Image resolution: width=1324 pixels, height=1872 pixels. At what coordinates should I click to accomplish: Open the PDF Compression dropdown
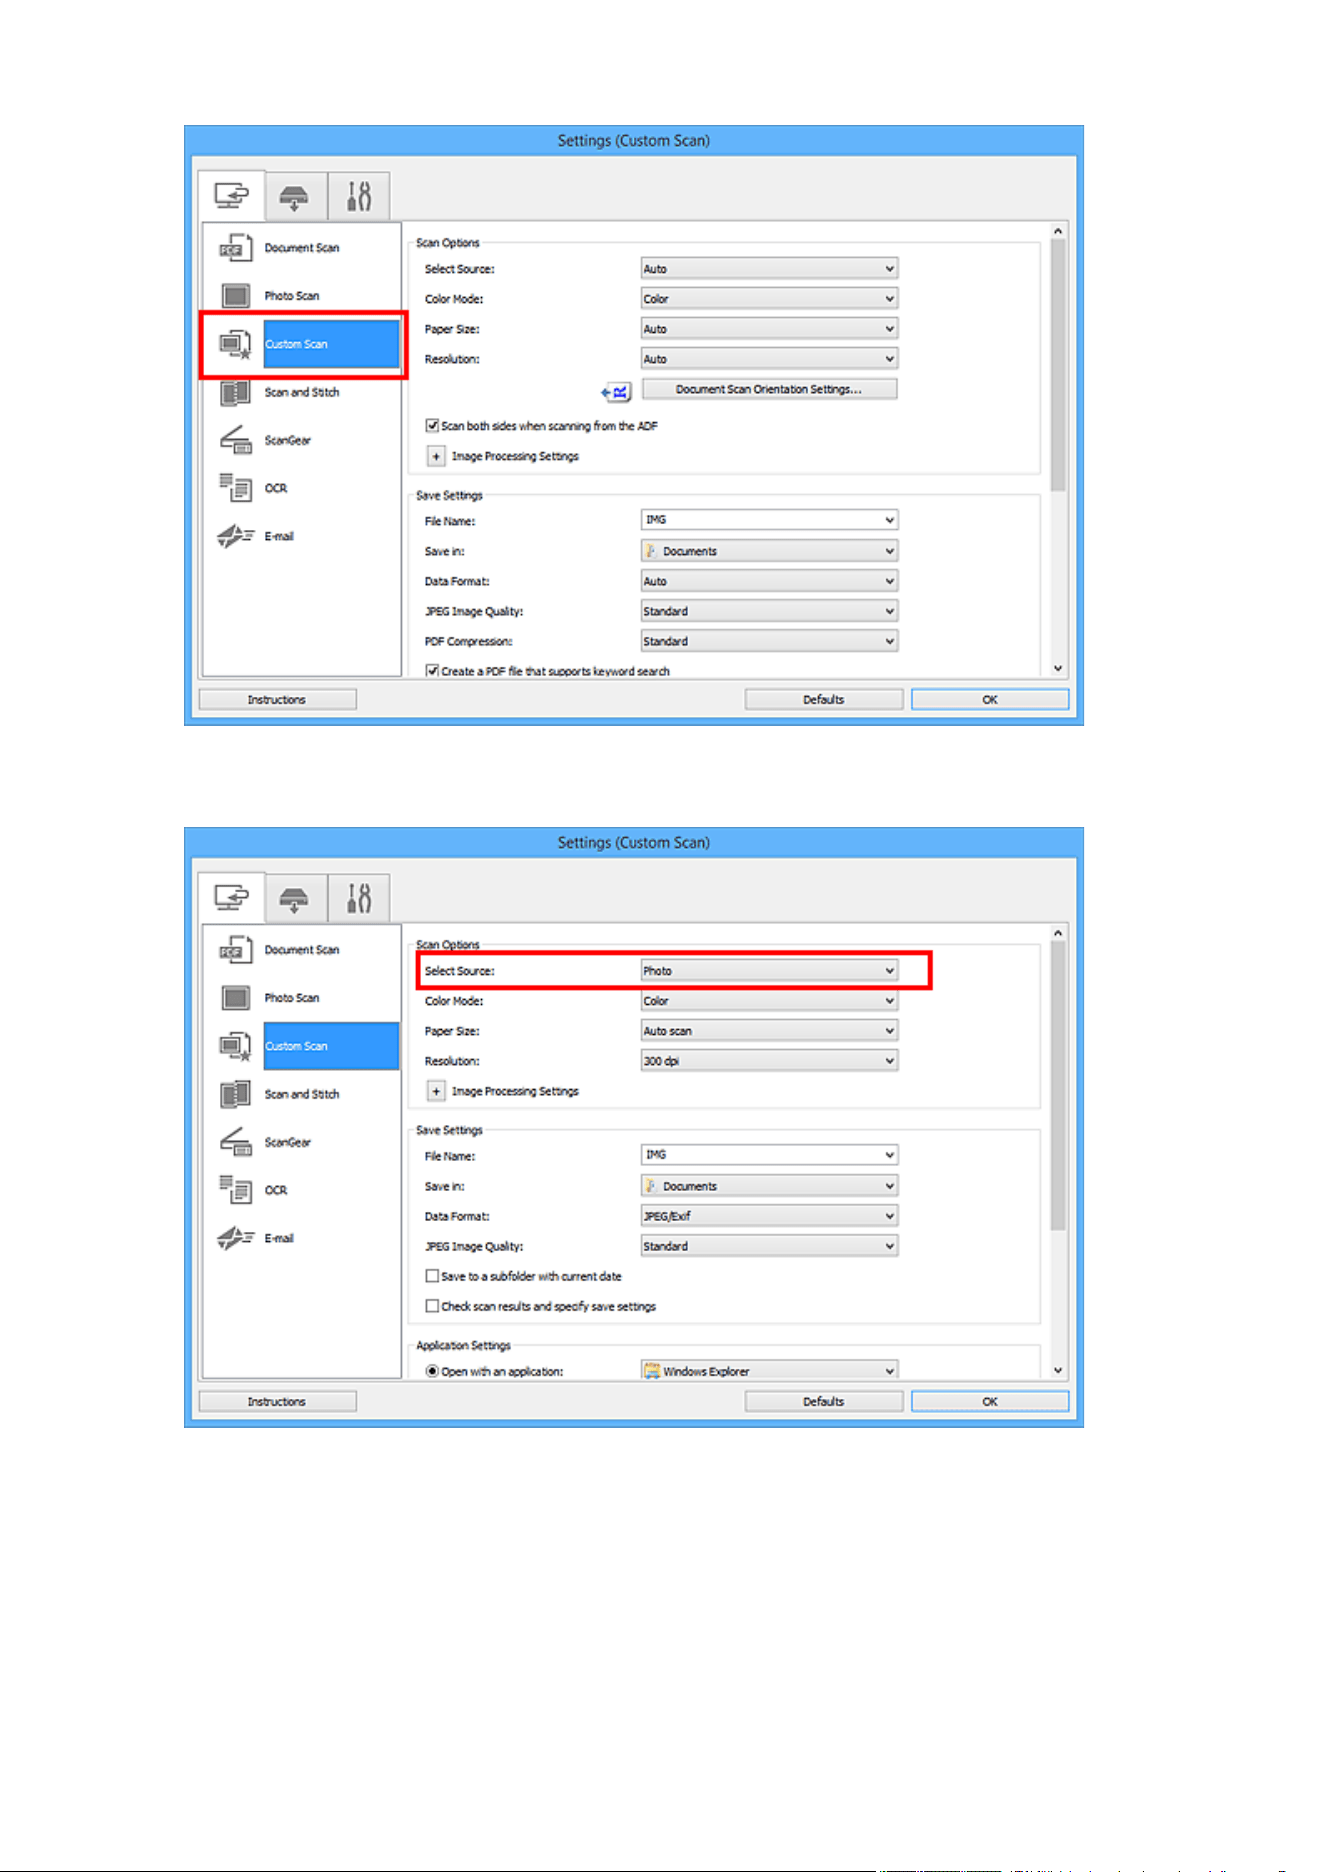tap(769, 640)
